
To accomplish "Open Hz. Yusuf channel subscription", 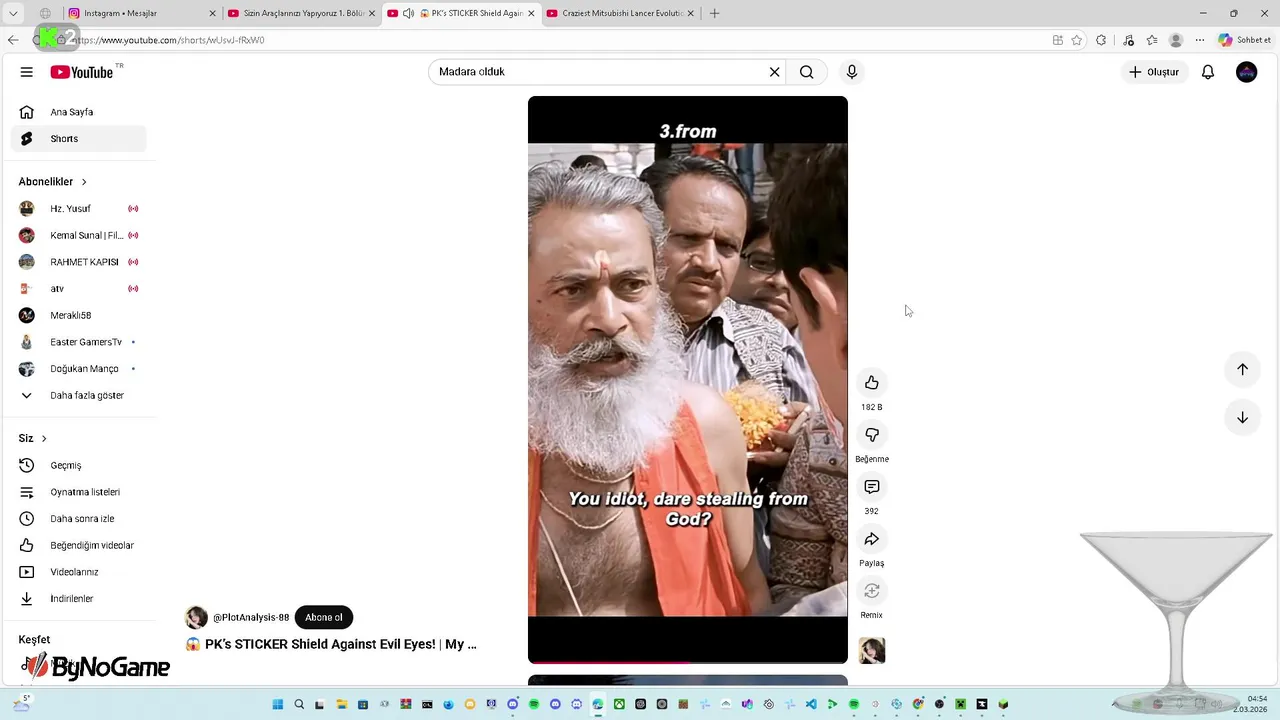I will coord(78,209).
